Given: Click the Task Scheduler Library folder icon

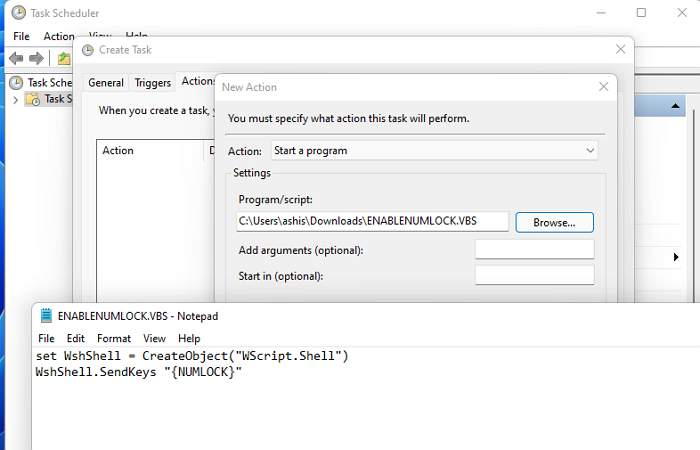Looking at the screenshot, I should (33, 99).
